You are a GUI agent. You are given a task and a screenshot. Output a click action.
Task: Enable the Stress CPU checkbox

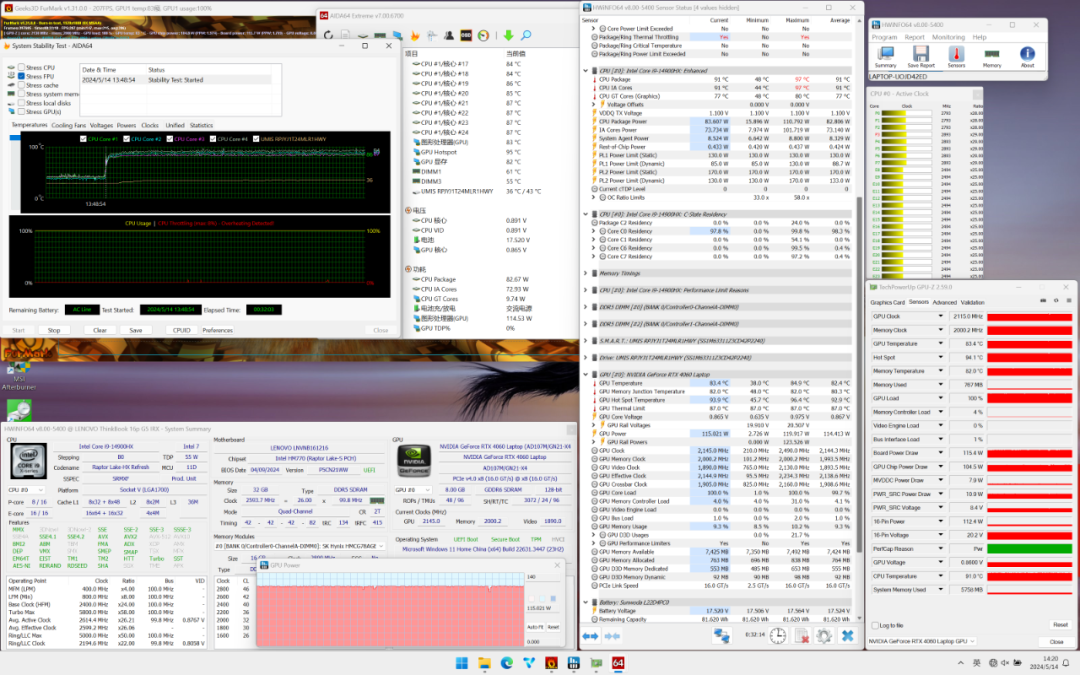click(21, 68)
